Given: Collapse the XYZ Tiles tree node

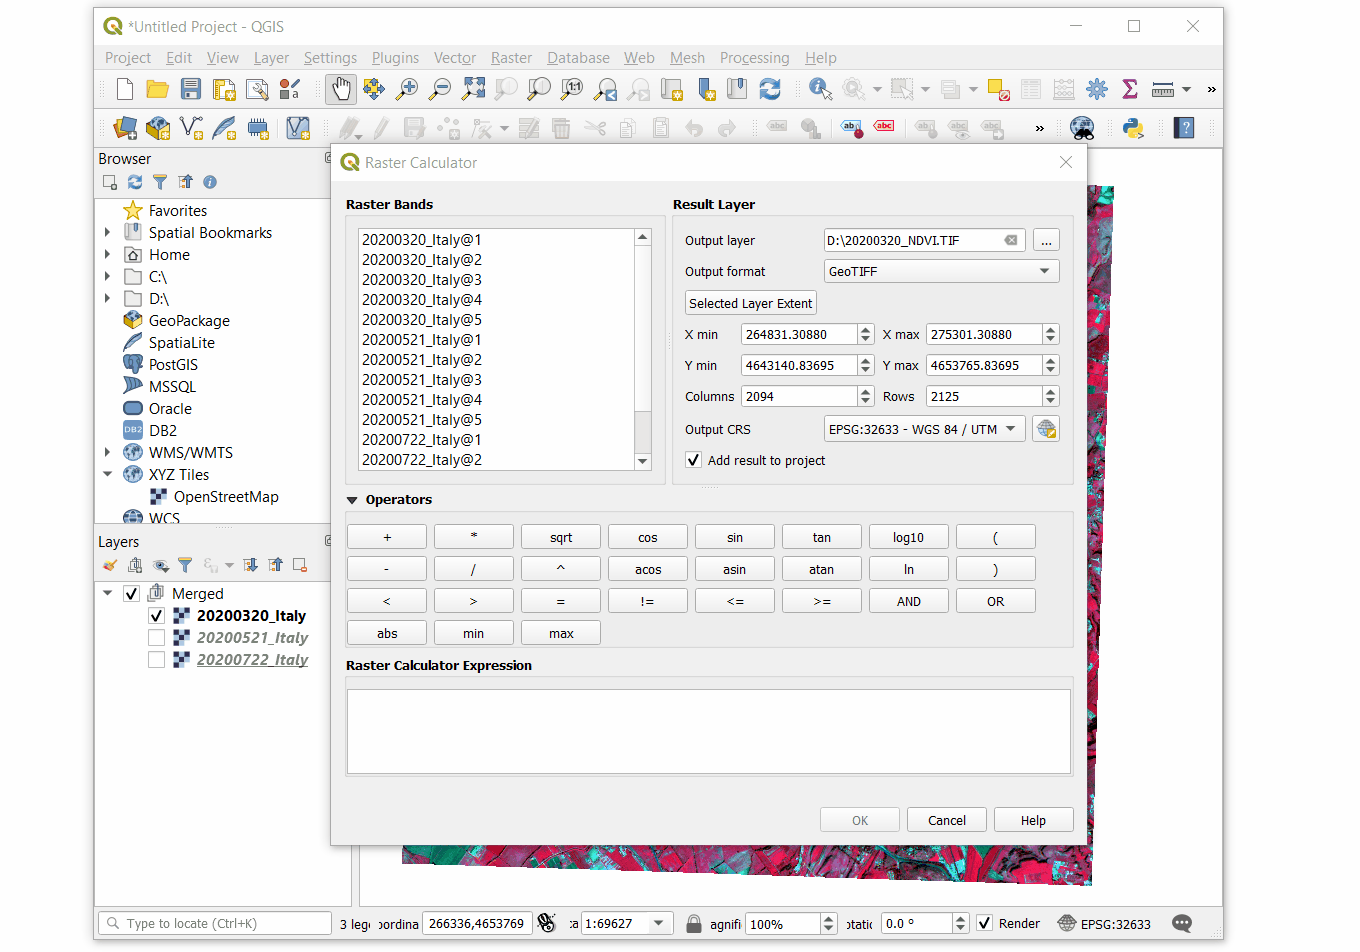Looking at the screenshot, I should coord(108,475).
